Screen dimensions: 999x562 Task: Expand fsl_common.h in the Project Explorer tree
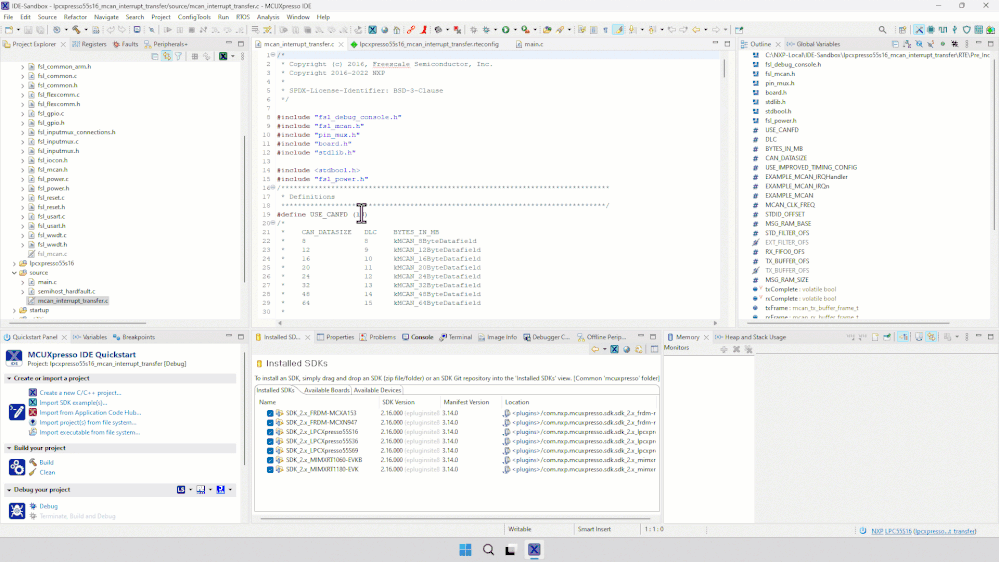tap(23, 85)
